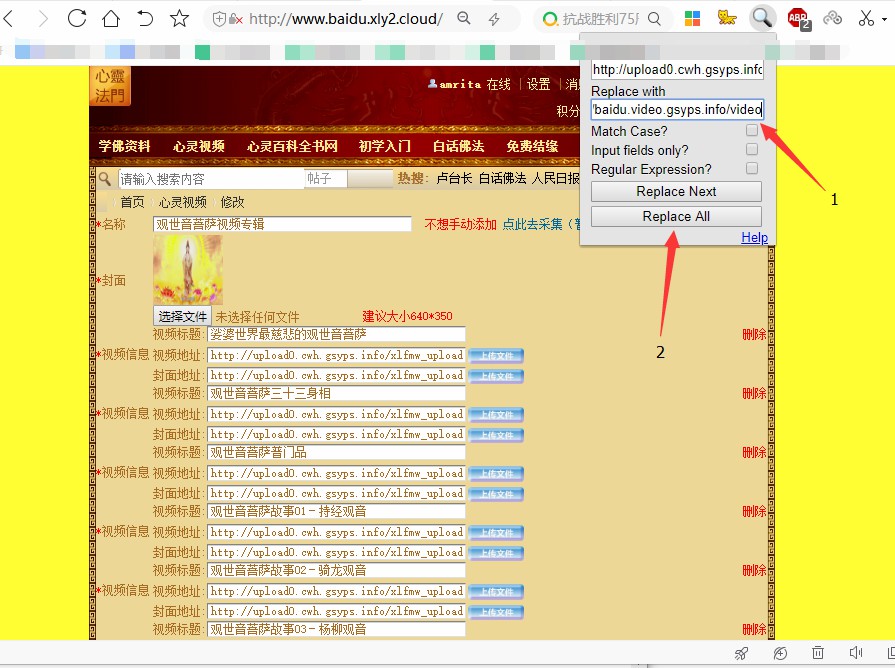Click the browser address bar URL
Screen dimensions: 895x668
tap(346, 19)
